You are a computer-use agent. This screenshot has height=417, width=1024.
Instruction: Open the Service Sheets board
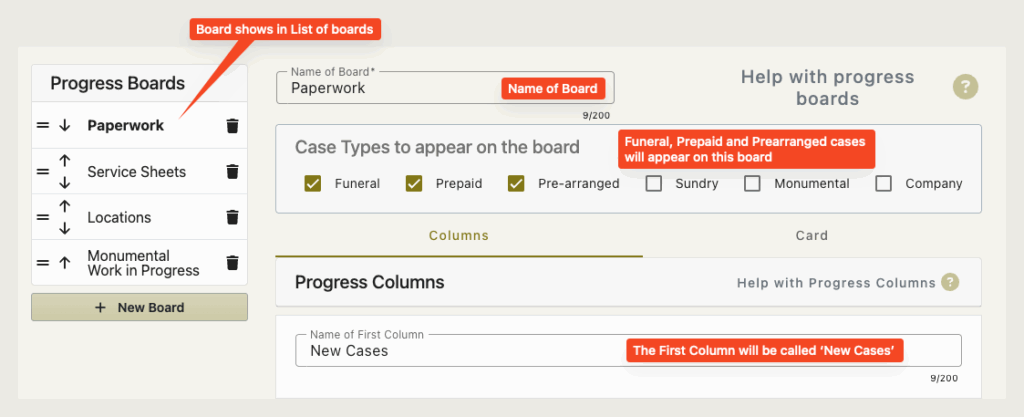[x=136, y=172]
